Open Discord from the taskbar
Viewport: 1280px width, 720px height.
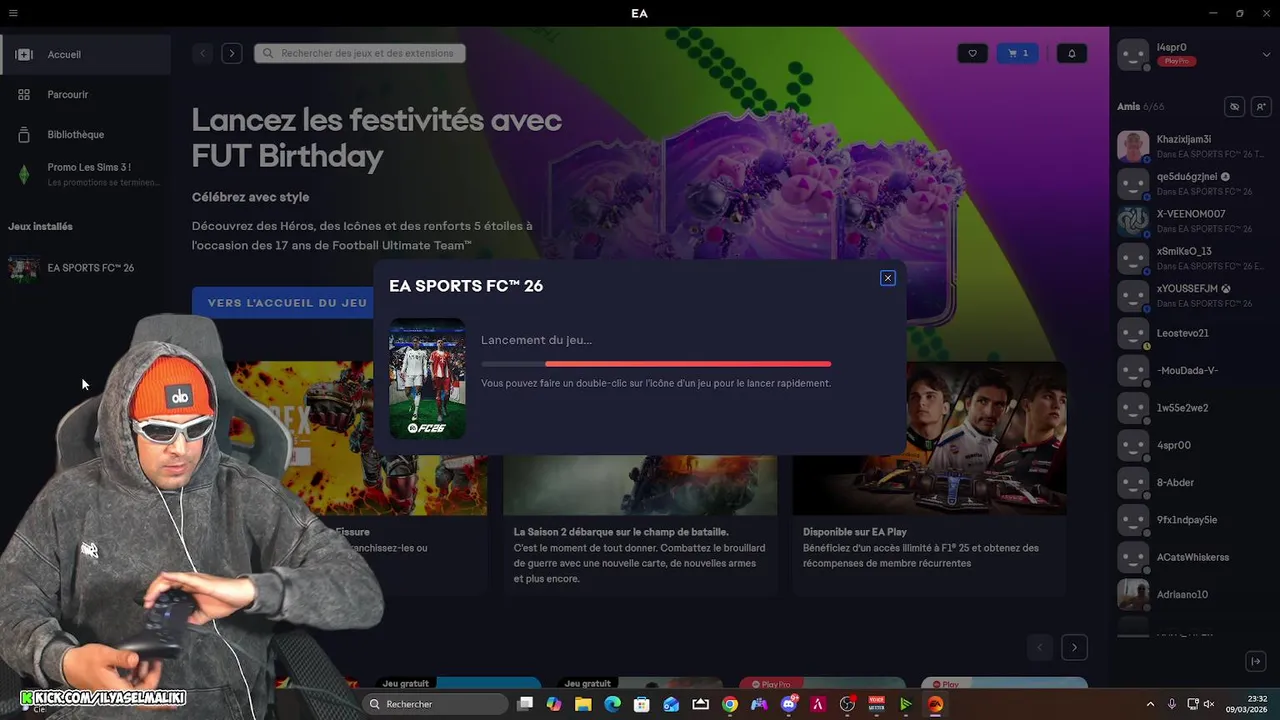click(789, 704)
